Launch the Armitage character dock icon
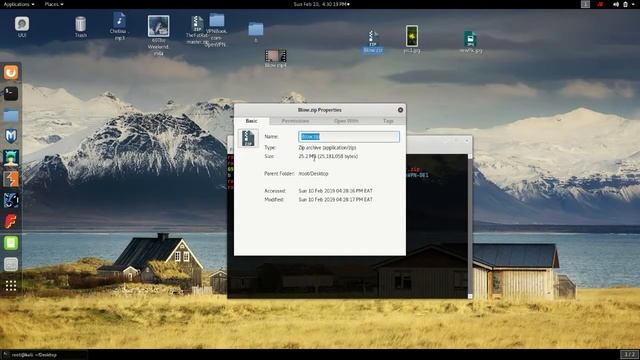 tap(11, 158)
